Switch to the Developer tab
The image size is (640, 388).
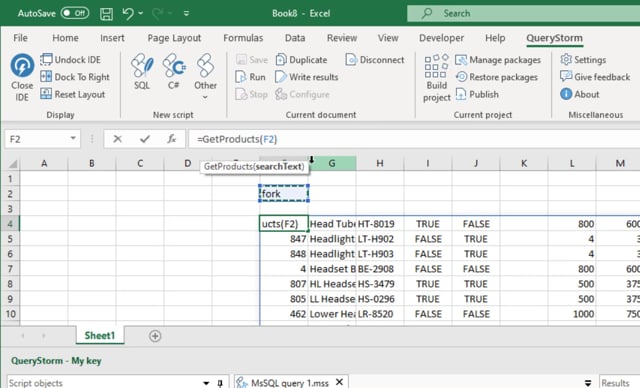tap(441, 38)
